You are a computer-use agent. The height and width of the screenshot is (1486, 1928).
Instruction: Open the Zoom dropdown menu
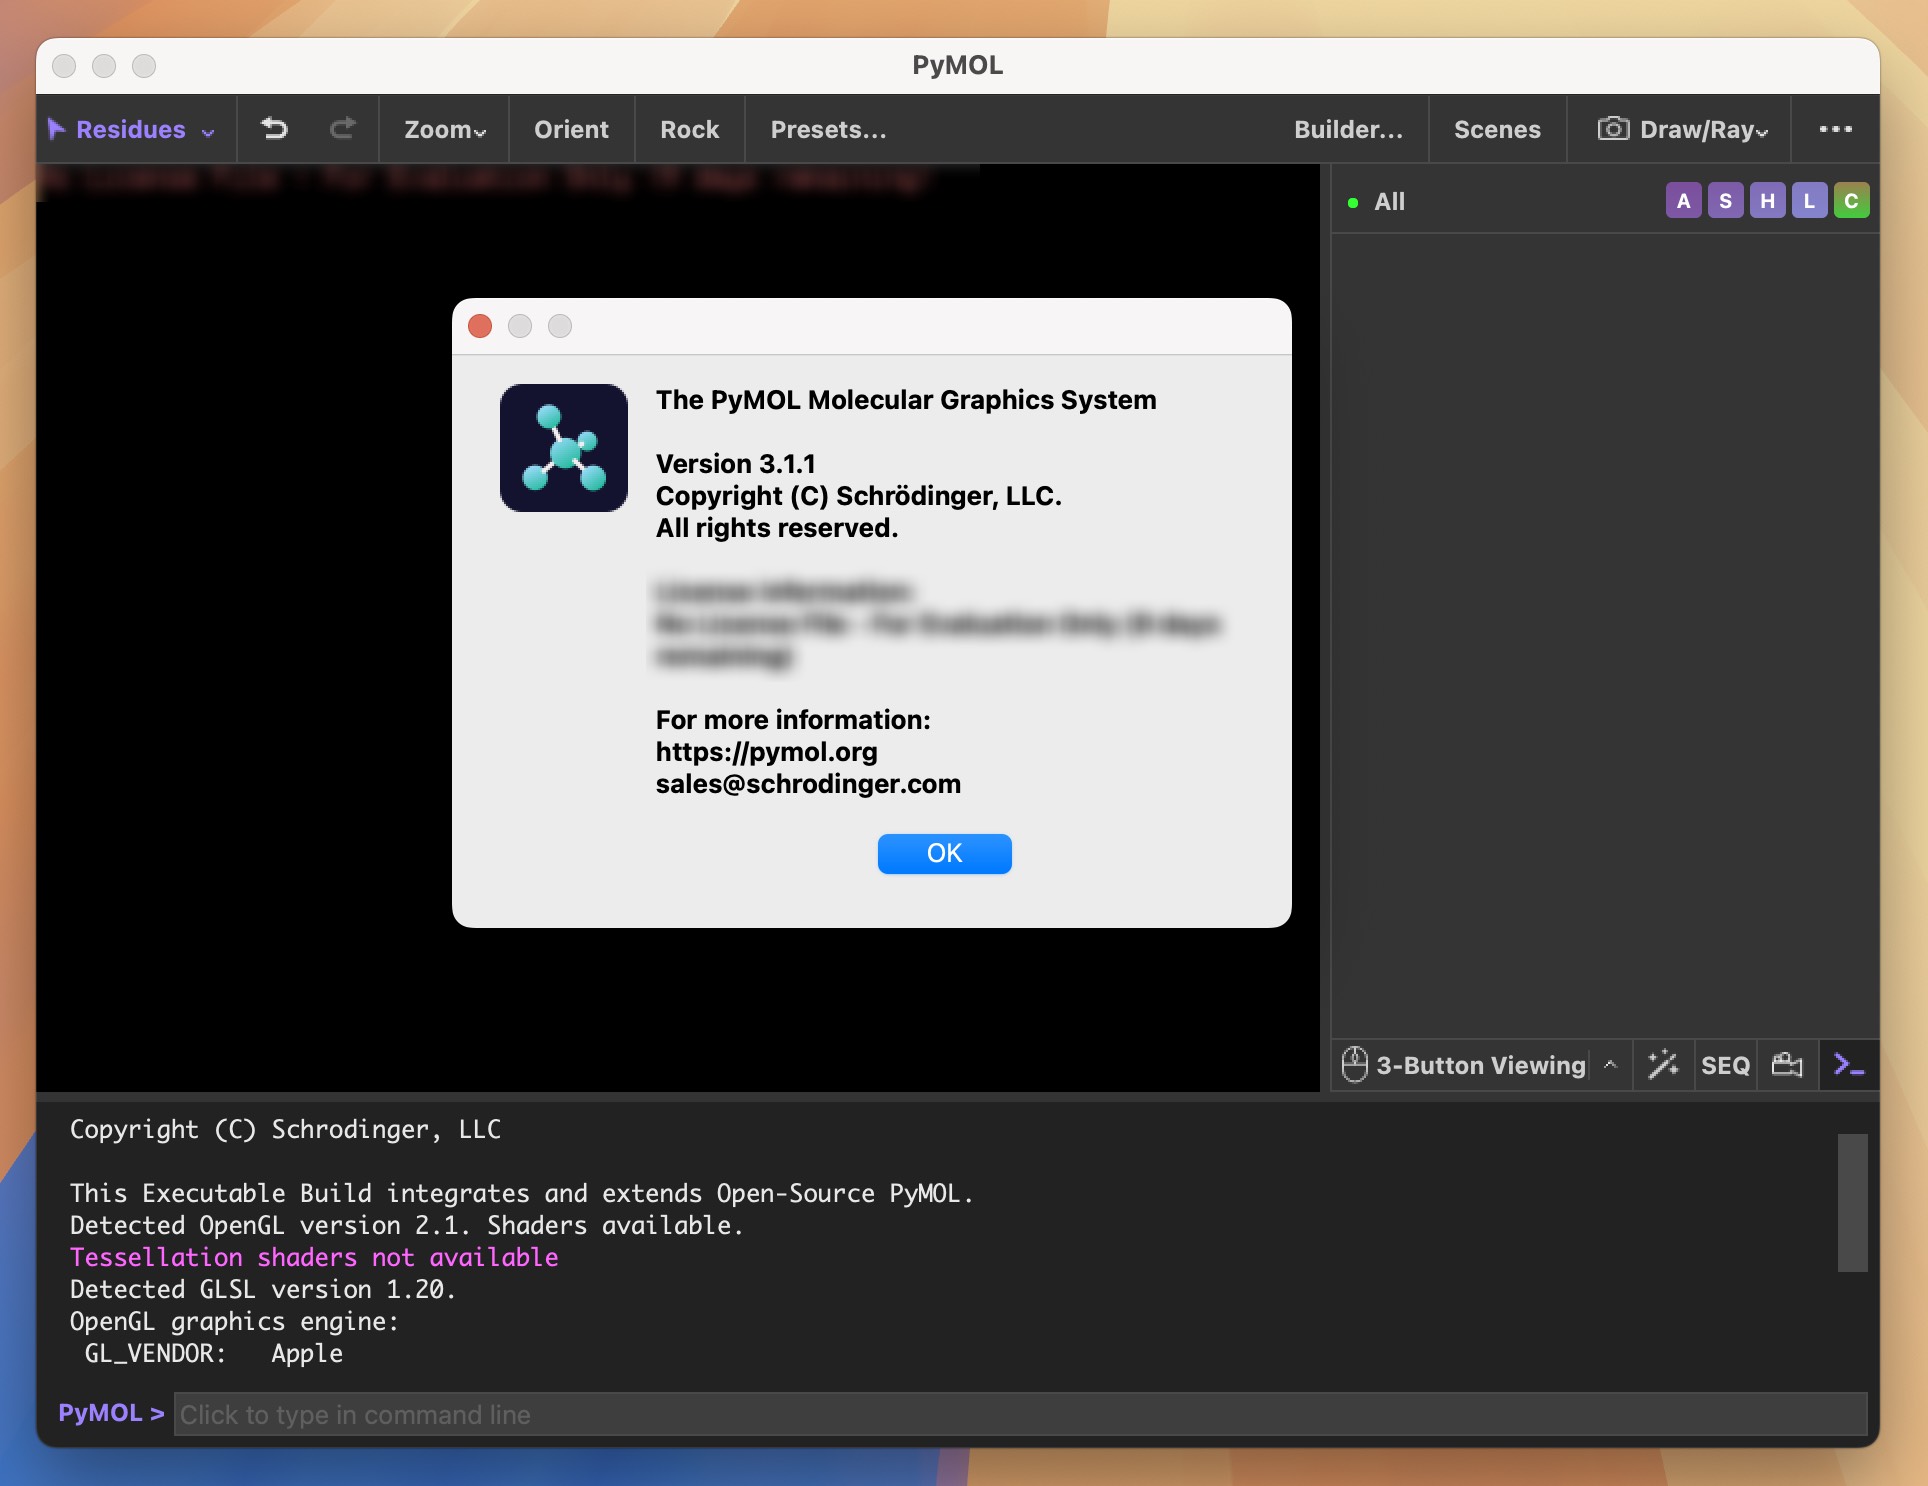[x=445, y=130]
